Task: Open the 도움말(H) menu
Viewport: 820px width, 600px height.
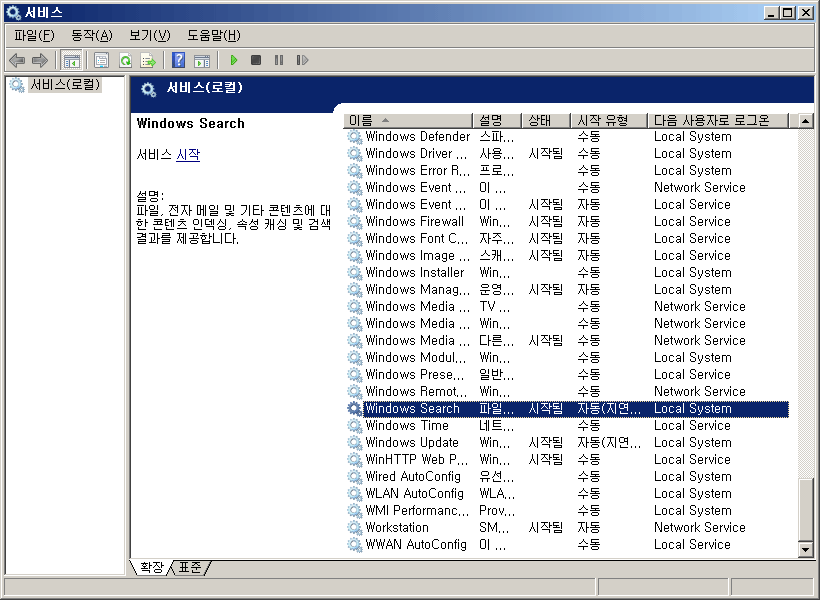Action: [x=214, y=36]
